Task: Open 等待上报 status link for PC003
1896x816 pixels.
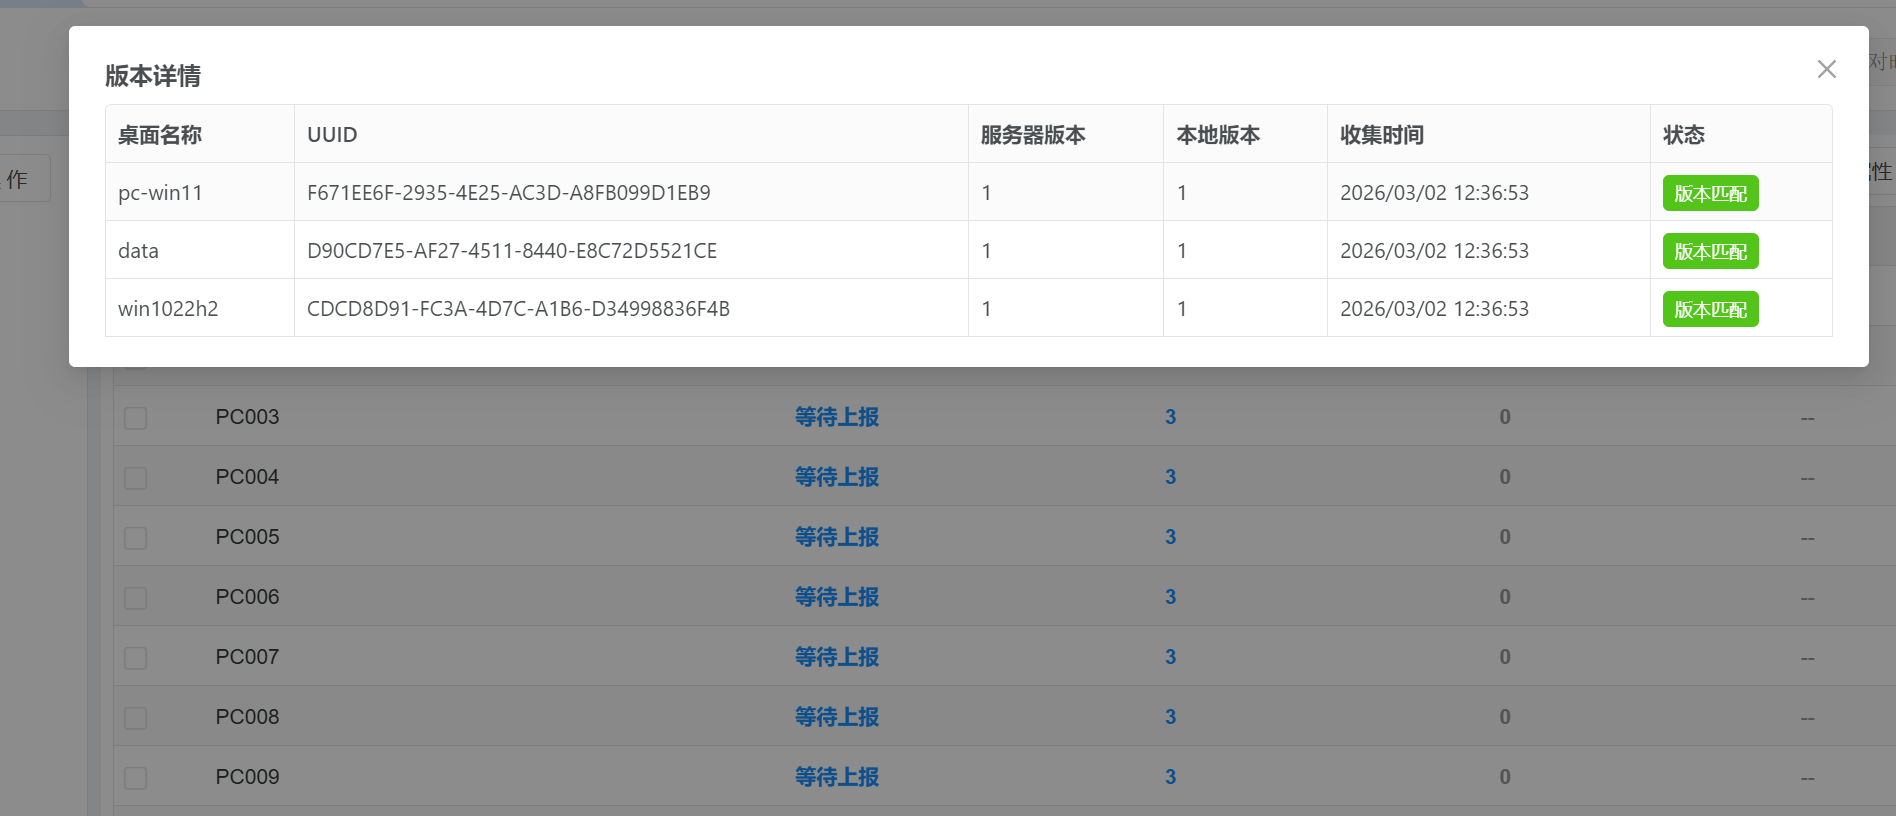Action: click(836, 417)
